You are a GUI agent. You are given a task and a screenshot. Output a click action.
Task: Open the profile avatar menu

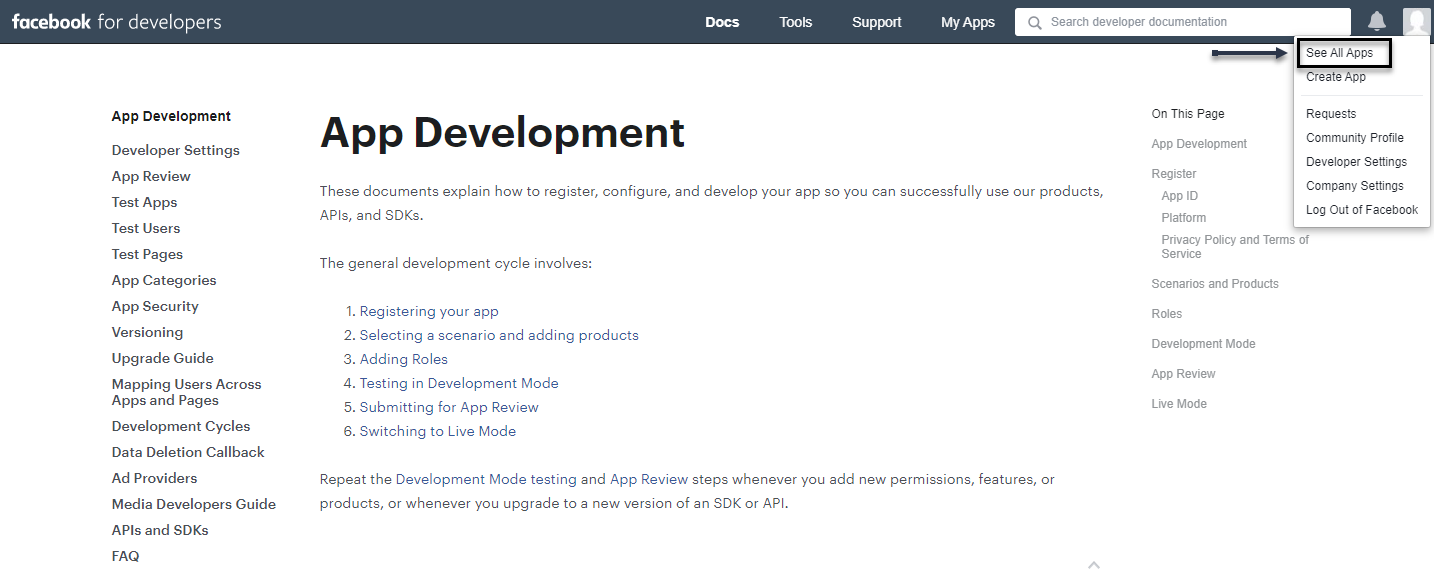1416,21
